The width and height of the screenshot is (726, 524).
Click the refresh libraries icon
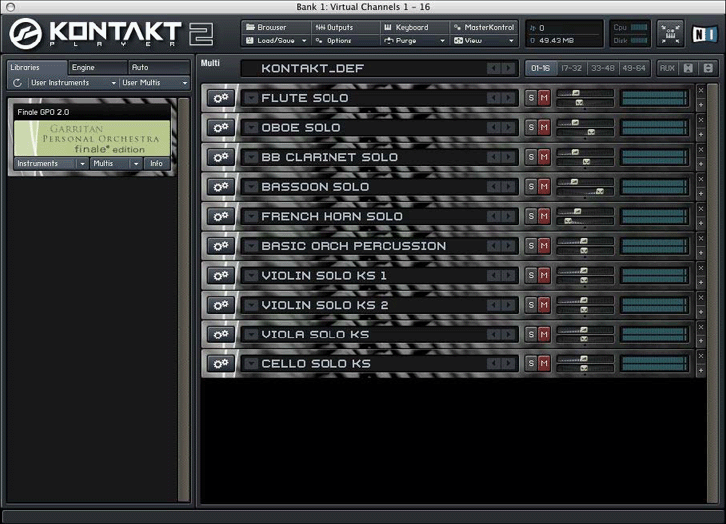tap(17, 83)
